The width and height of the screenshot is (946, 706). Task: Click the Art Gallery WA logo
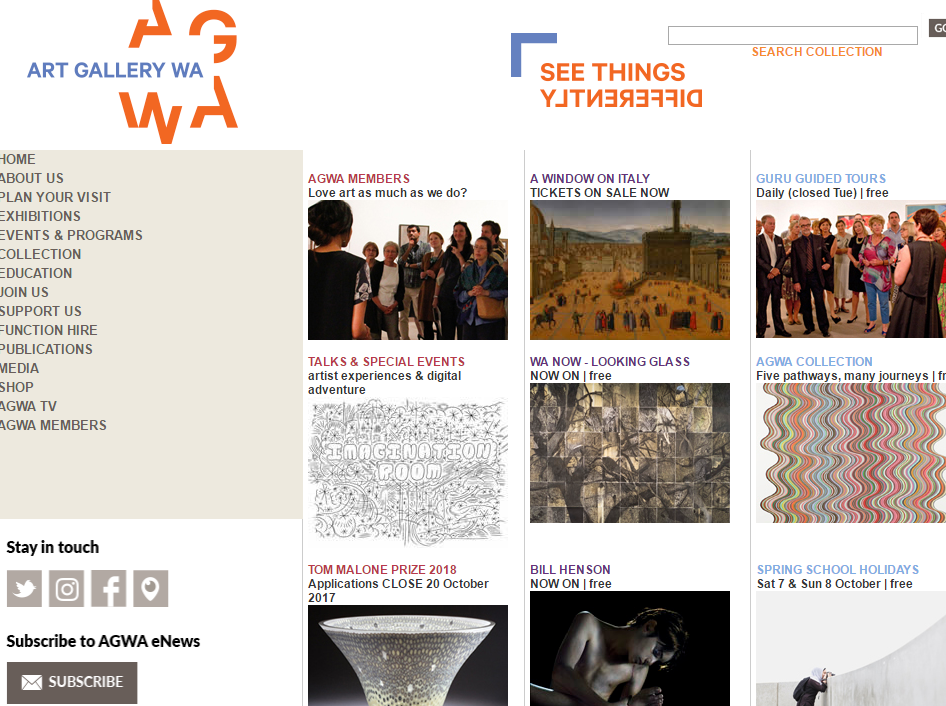pos(133,71)
